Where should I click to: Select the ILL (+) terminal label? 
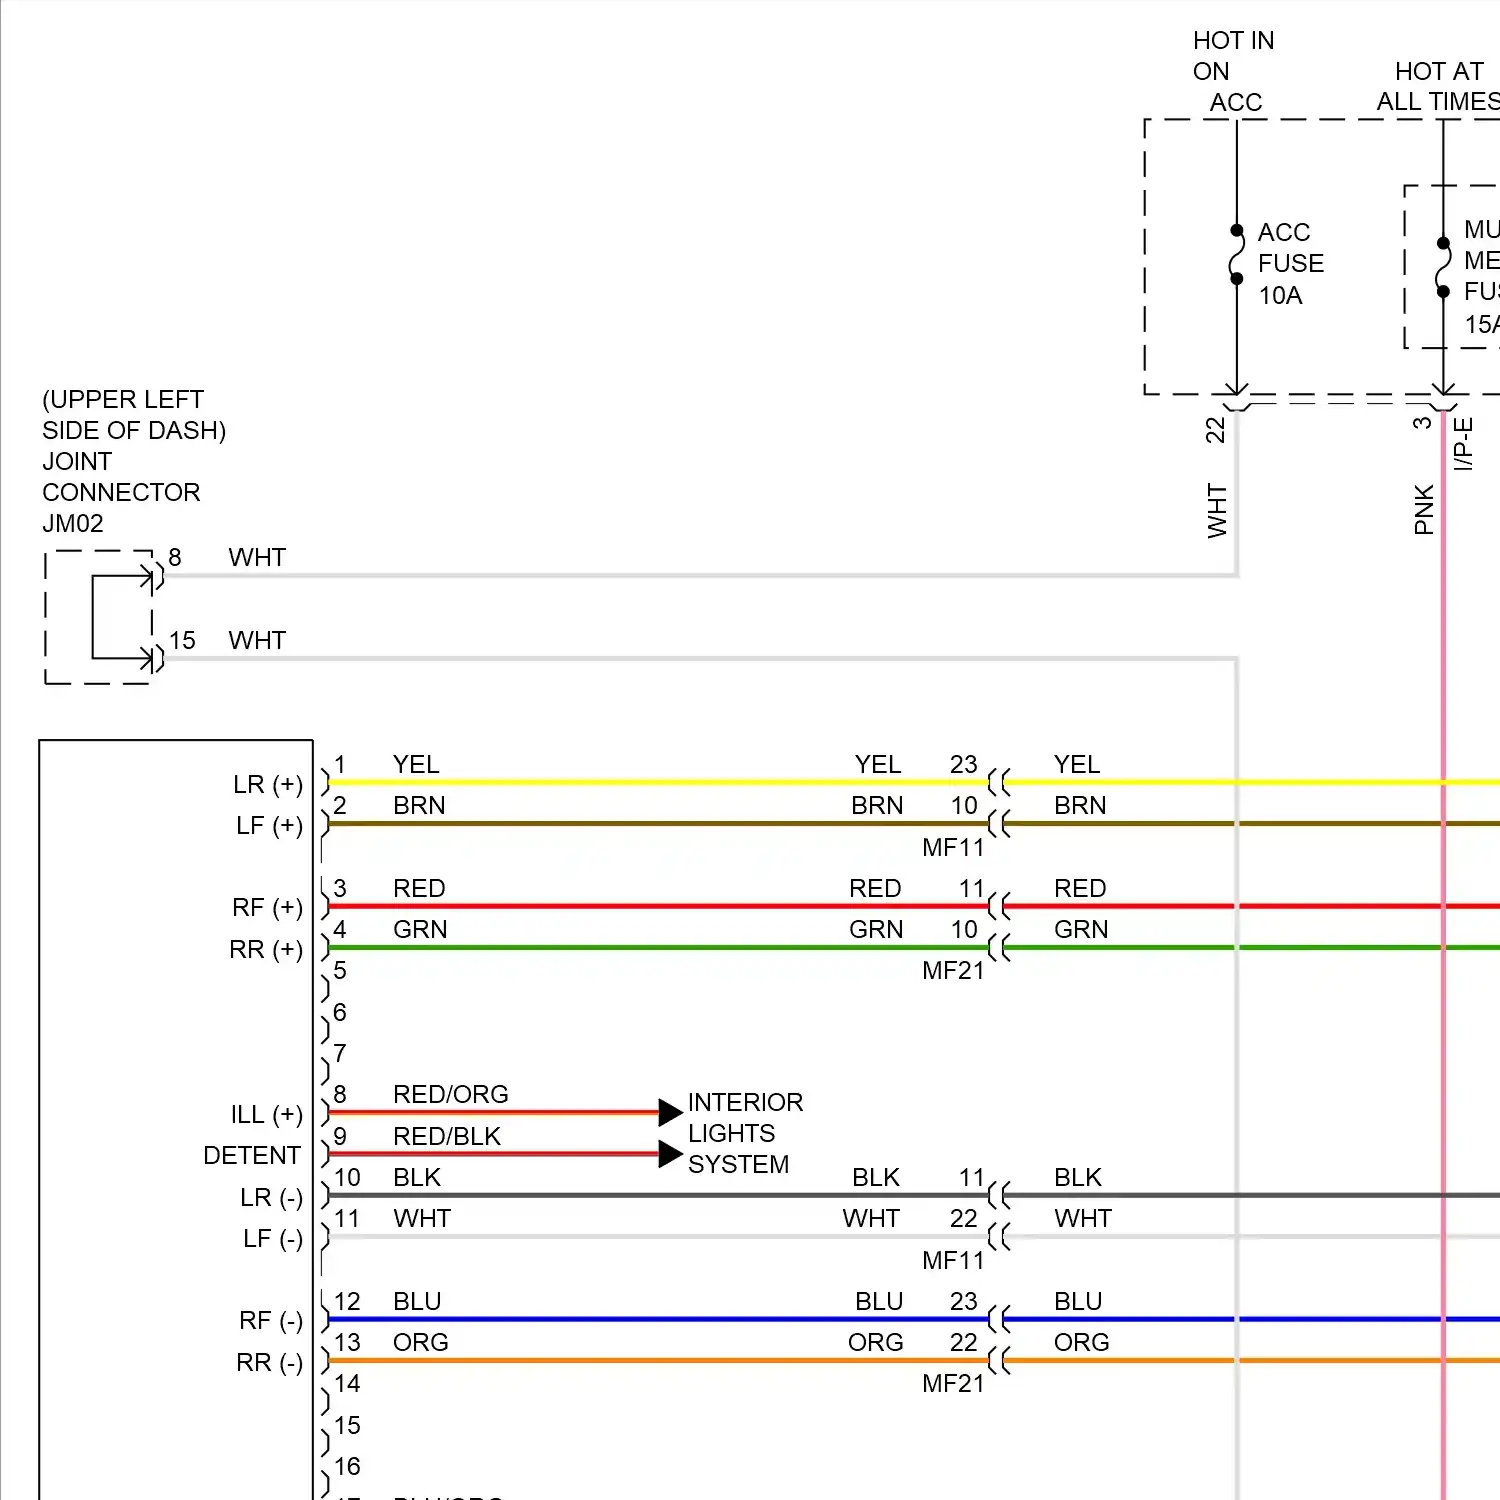click(266, 1114)
